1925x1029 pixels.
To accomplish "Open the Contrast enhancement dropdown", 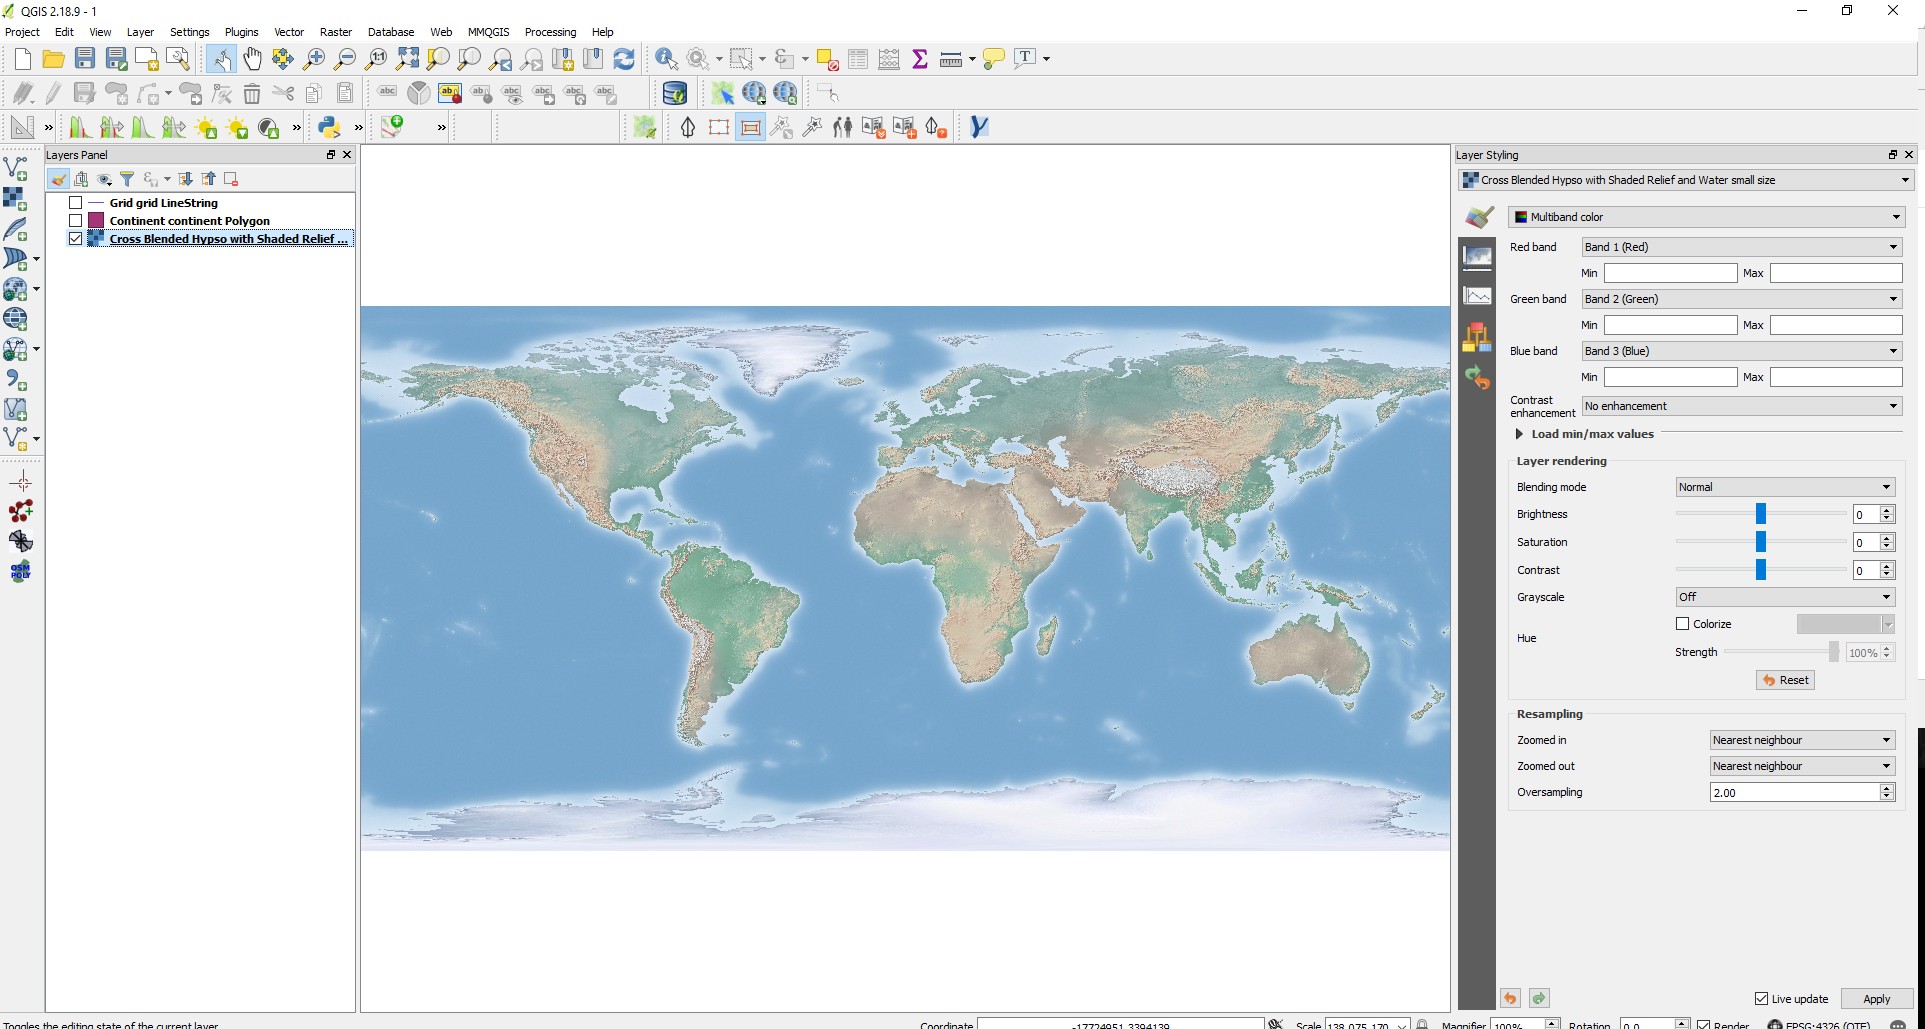I will tap(1741, 406).
